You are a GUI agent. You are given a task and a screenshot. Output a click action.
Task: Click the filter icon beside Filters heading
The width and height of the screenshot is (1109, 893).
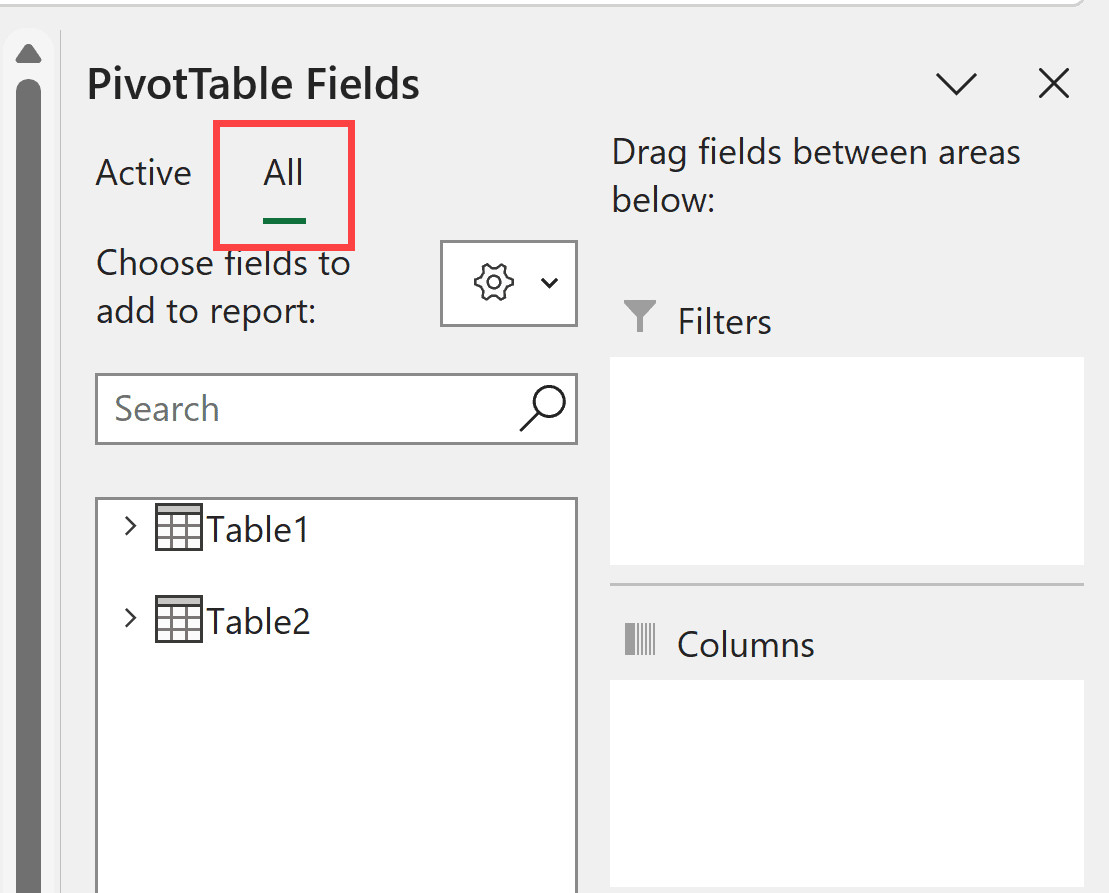pos(638,316)
